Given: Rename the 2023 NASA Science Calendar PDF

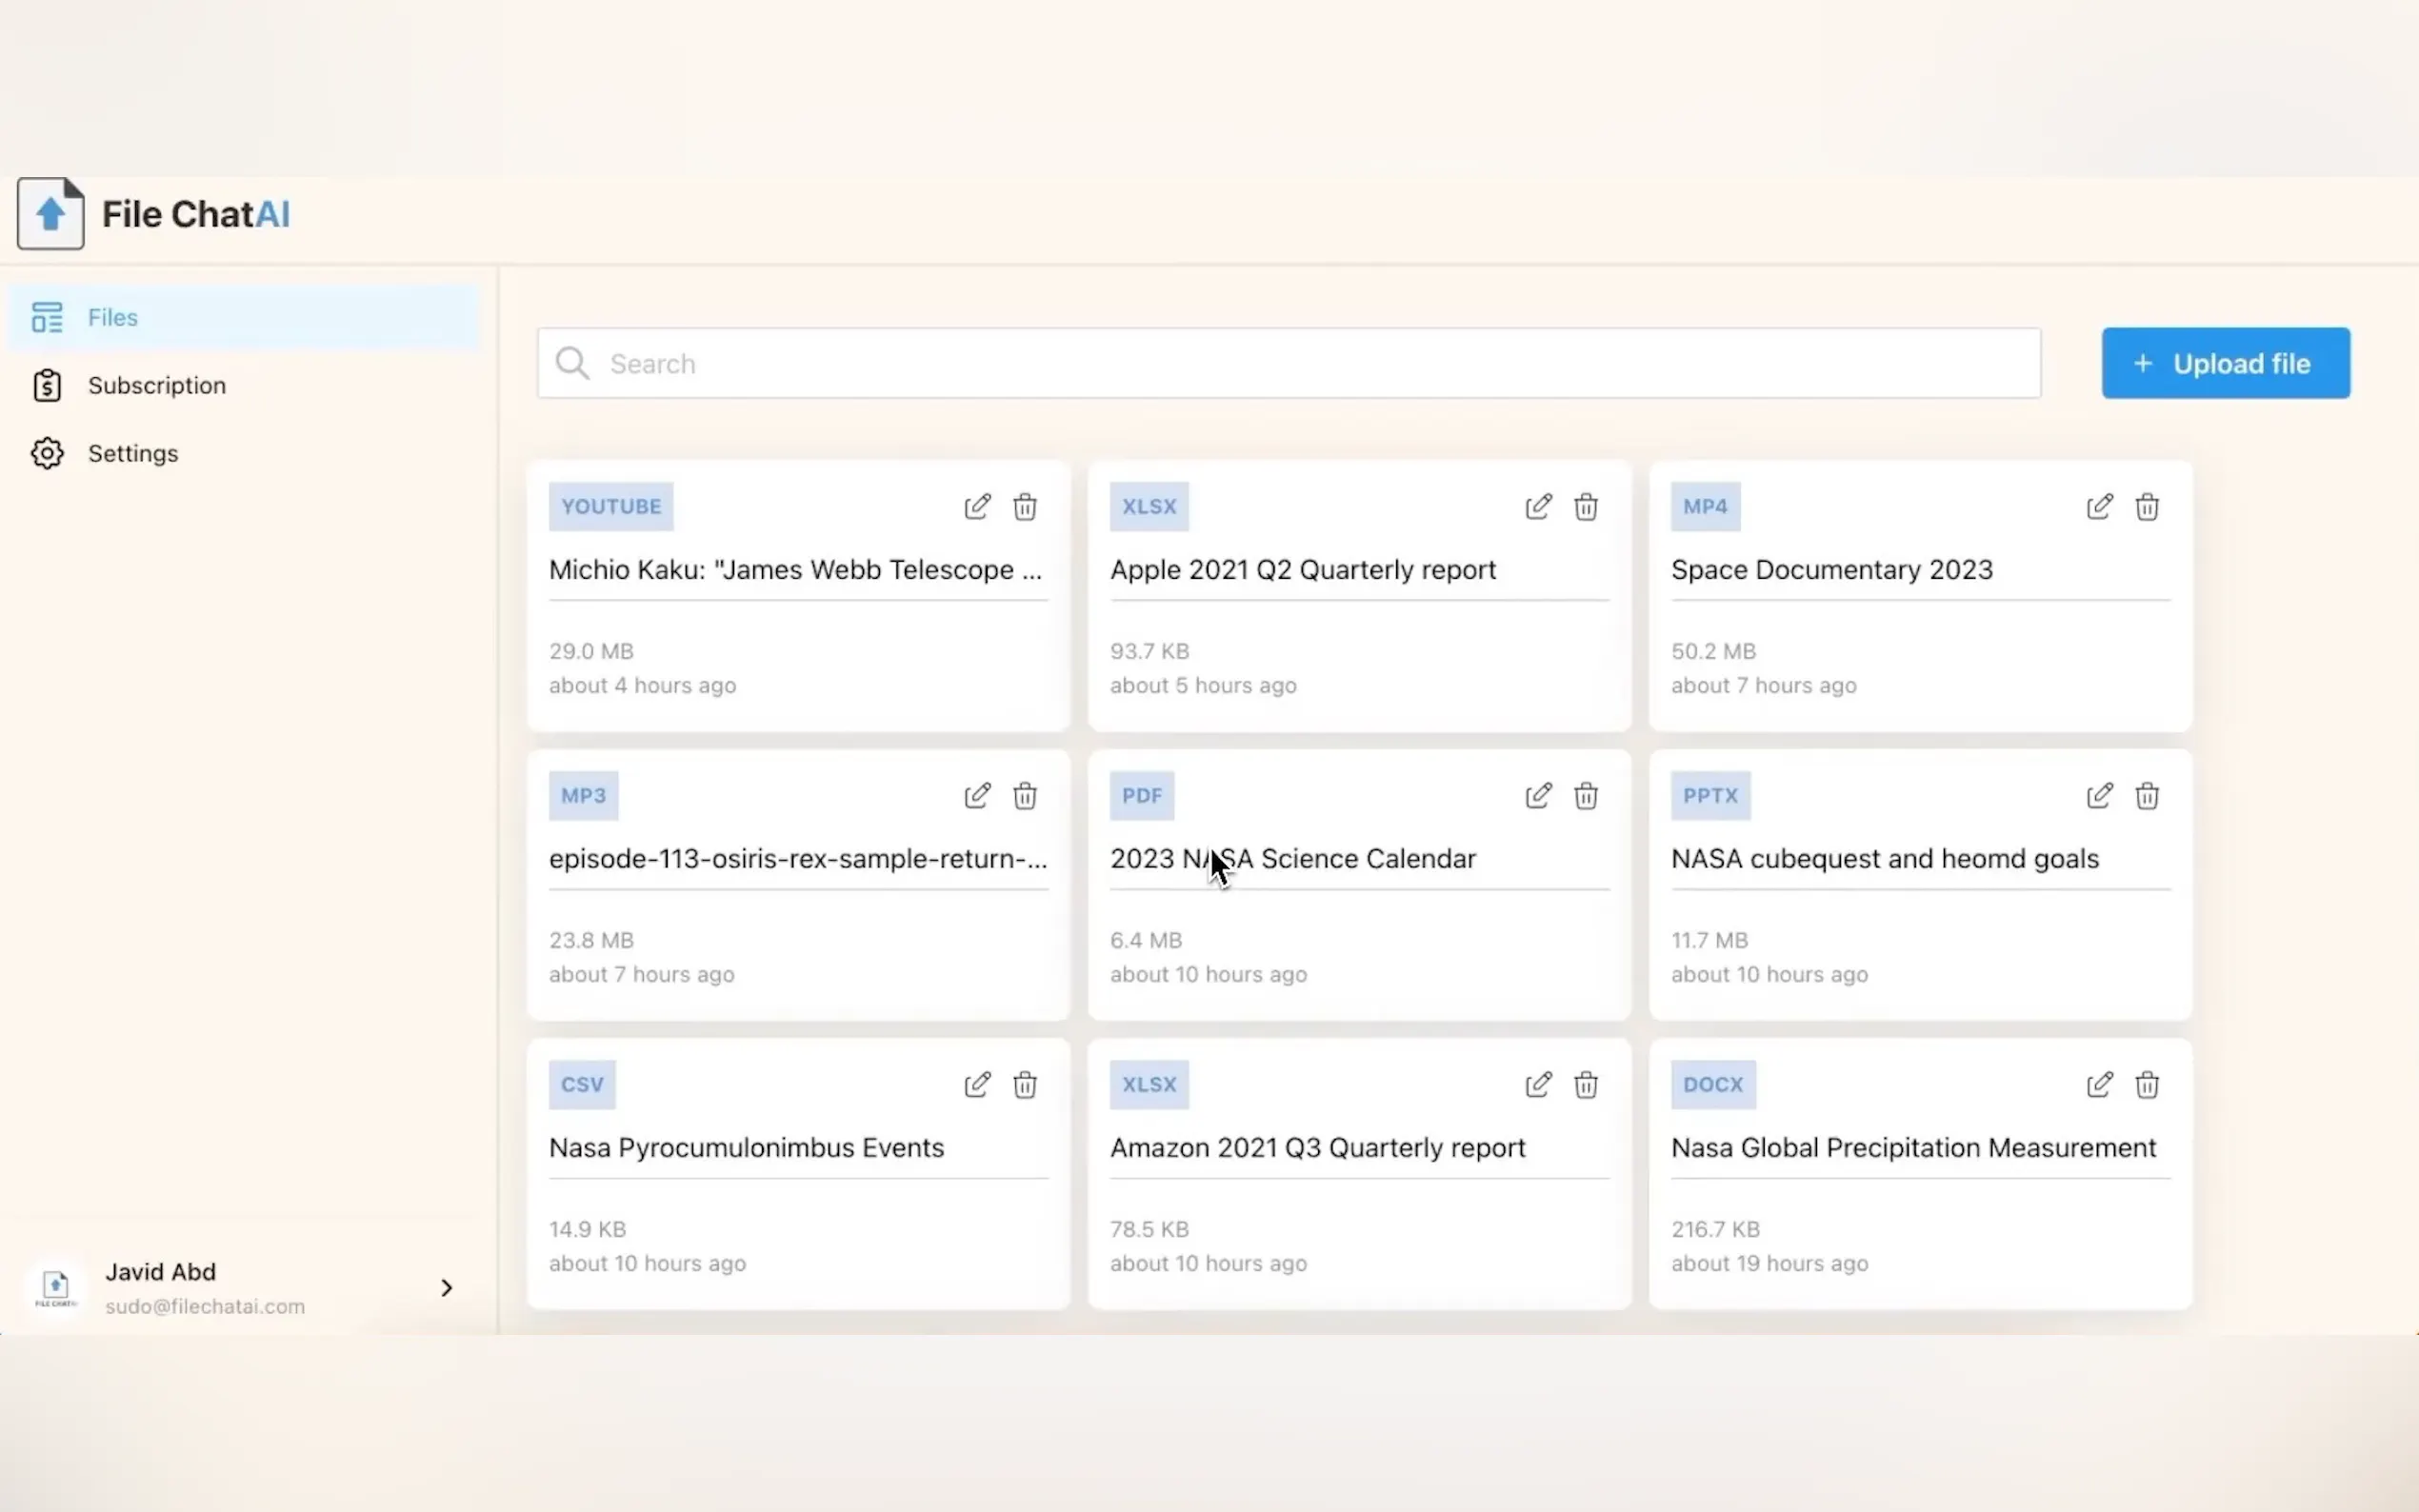Looking at the screenshot, I should 1538,796.
